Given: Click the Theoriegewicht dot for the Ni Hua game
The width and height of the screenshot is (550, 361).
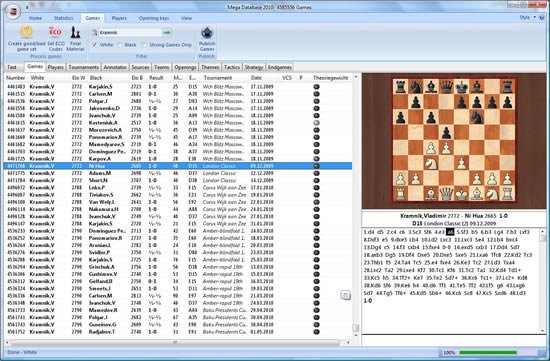Looking at the screenshot, I should [x=316, y=166].
